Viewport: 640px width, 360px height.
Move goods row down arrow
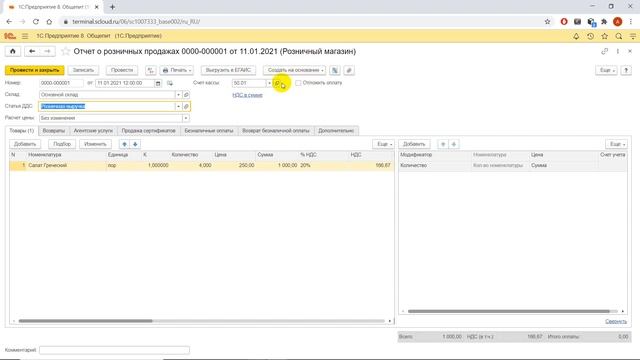pyautogui.click(x=135, y=144)
